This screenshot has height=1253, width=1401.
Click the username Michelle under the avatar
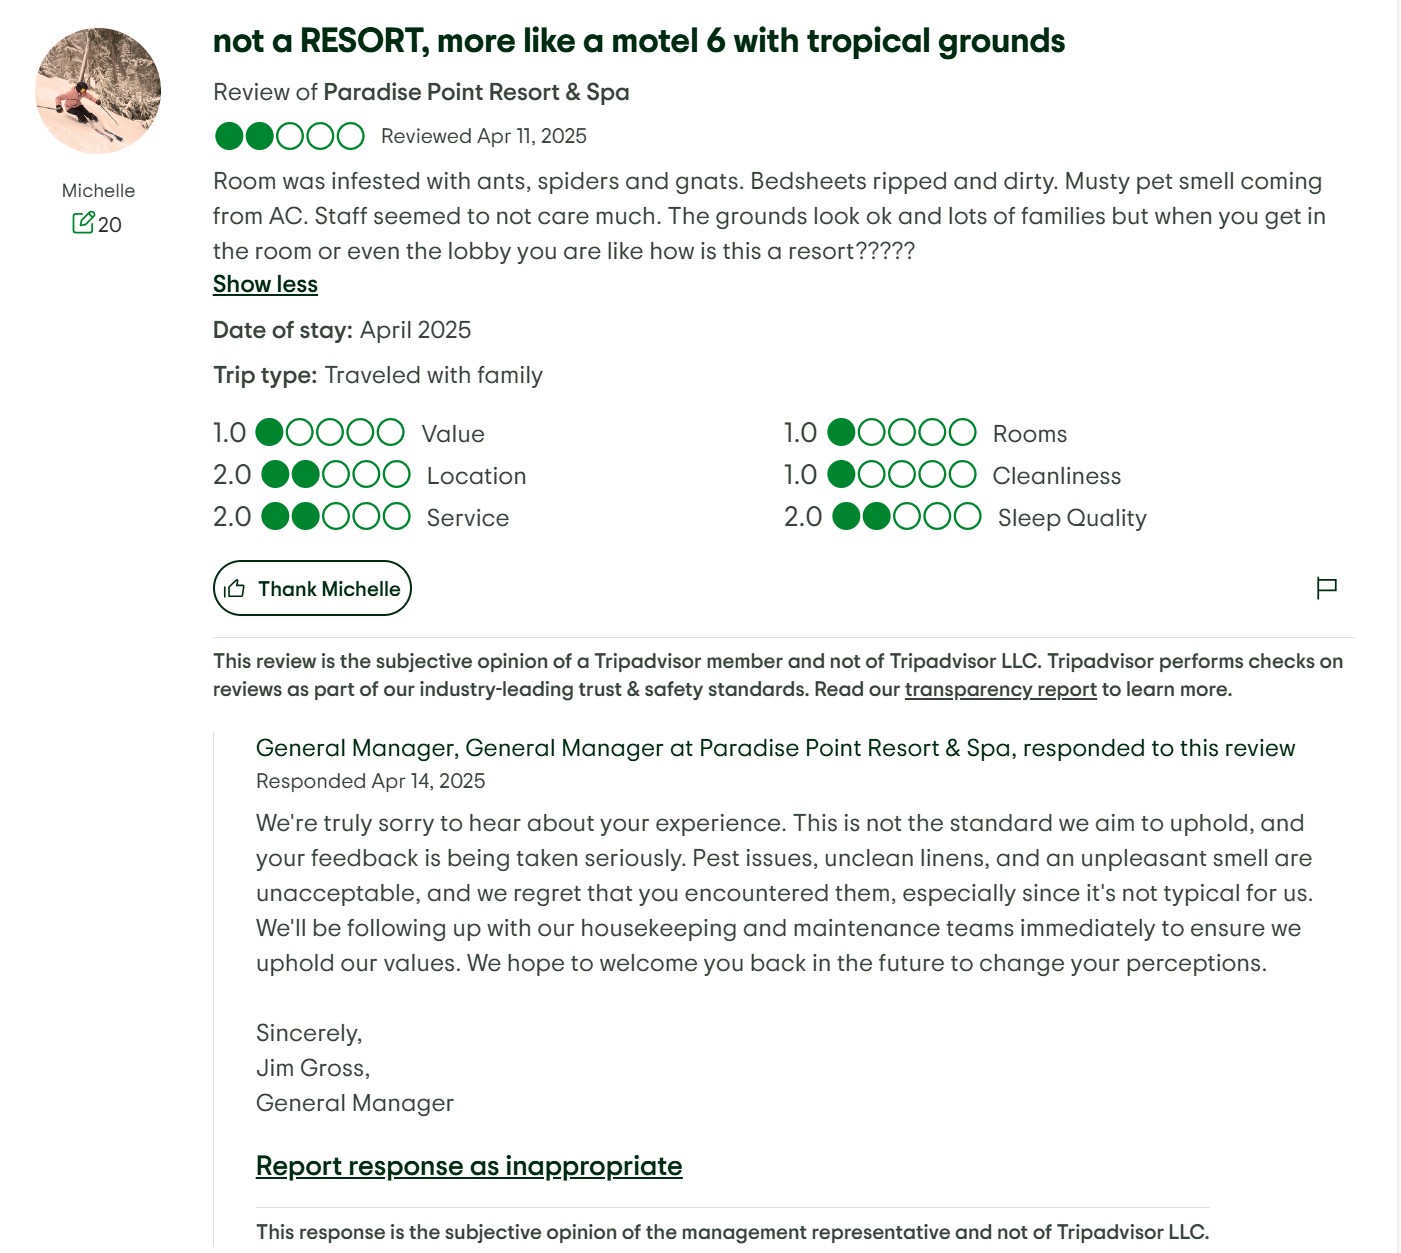click(x=98, y=191)
